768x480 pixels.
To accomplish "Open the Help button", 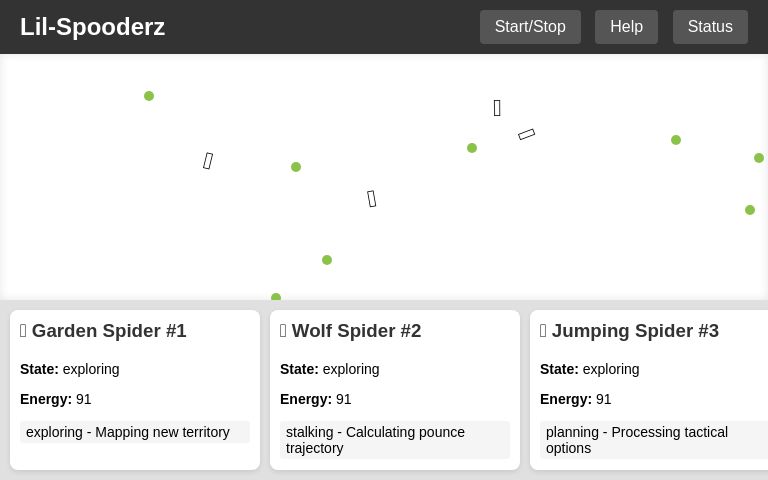I will point(626,27).
